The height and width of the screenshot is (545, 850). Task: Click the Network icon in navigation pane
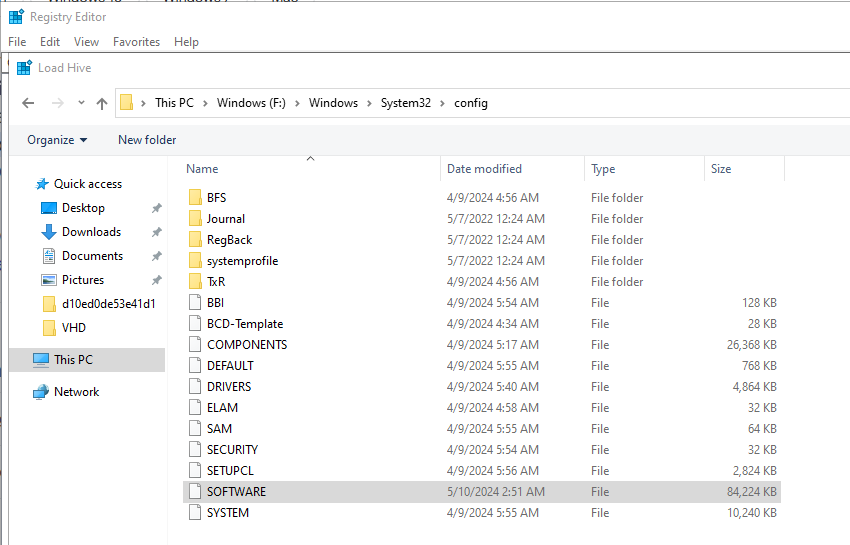(x=41, y=392)
